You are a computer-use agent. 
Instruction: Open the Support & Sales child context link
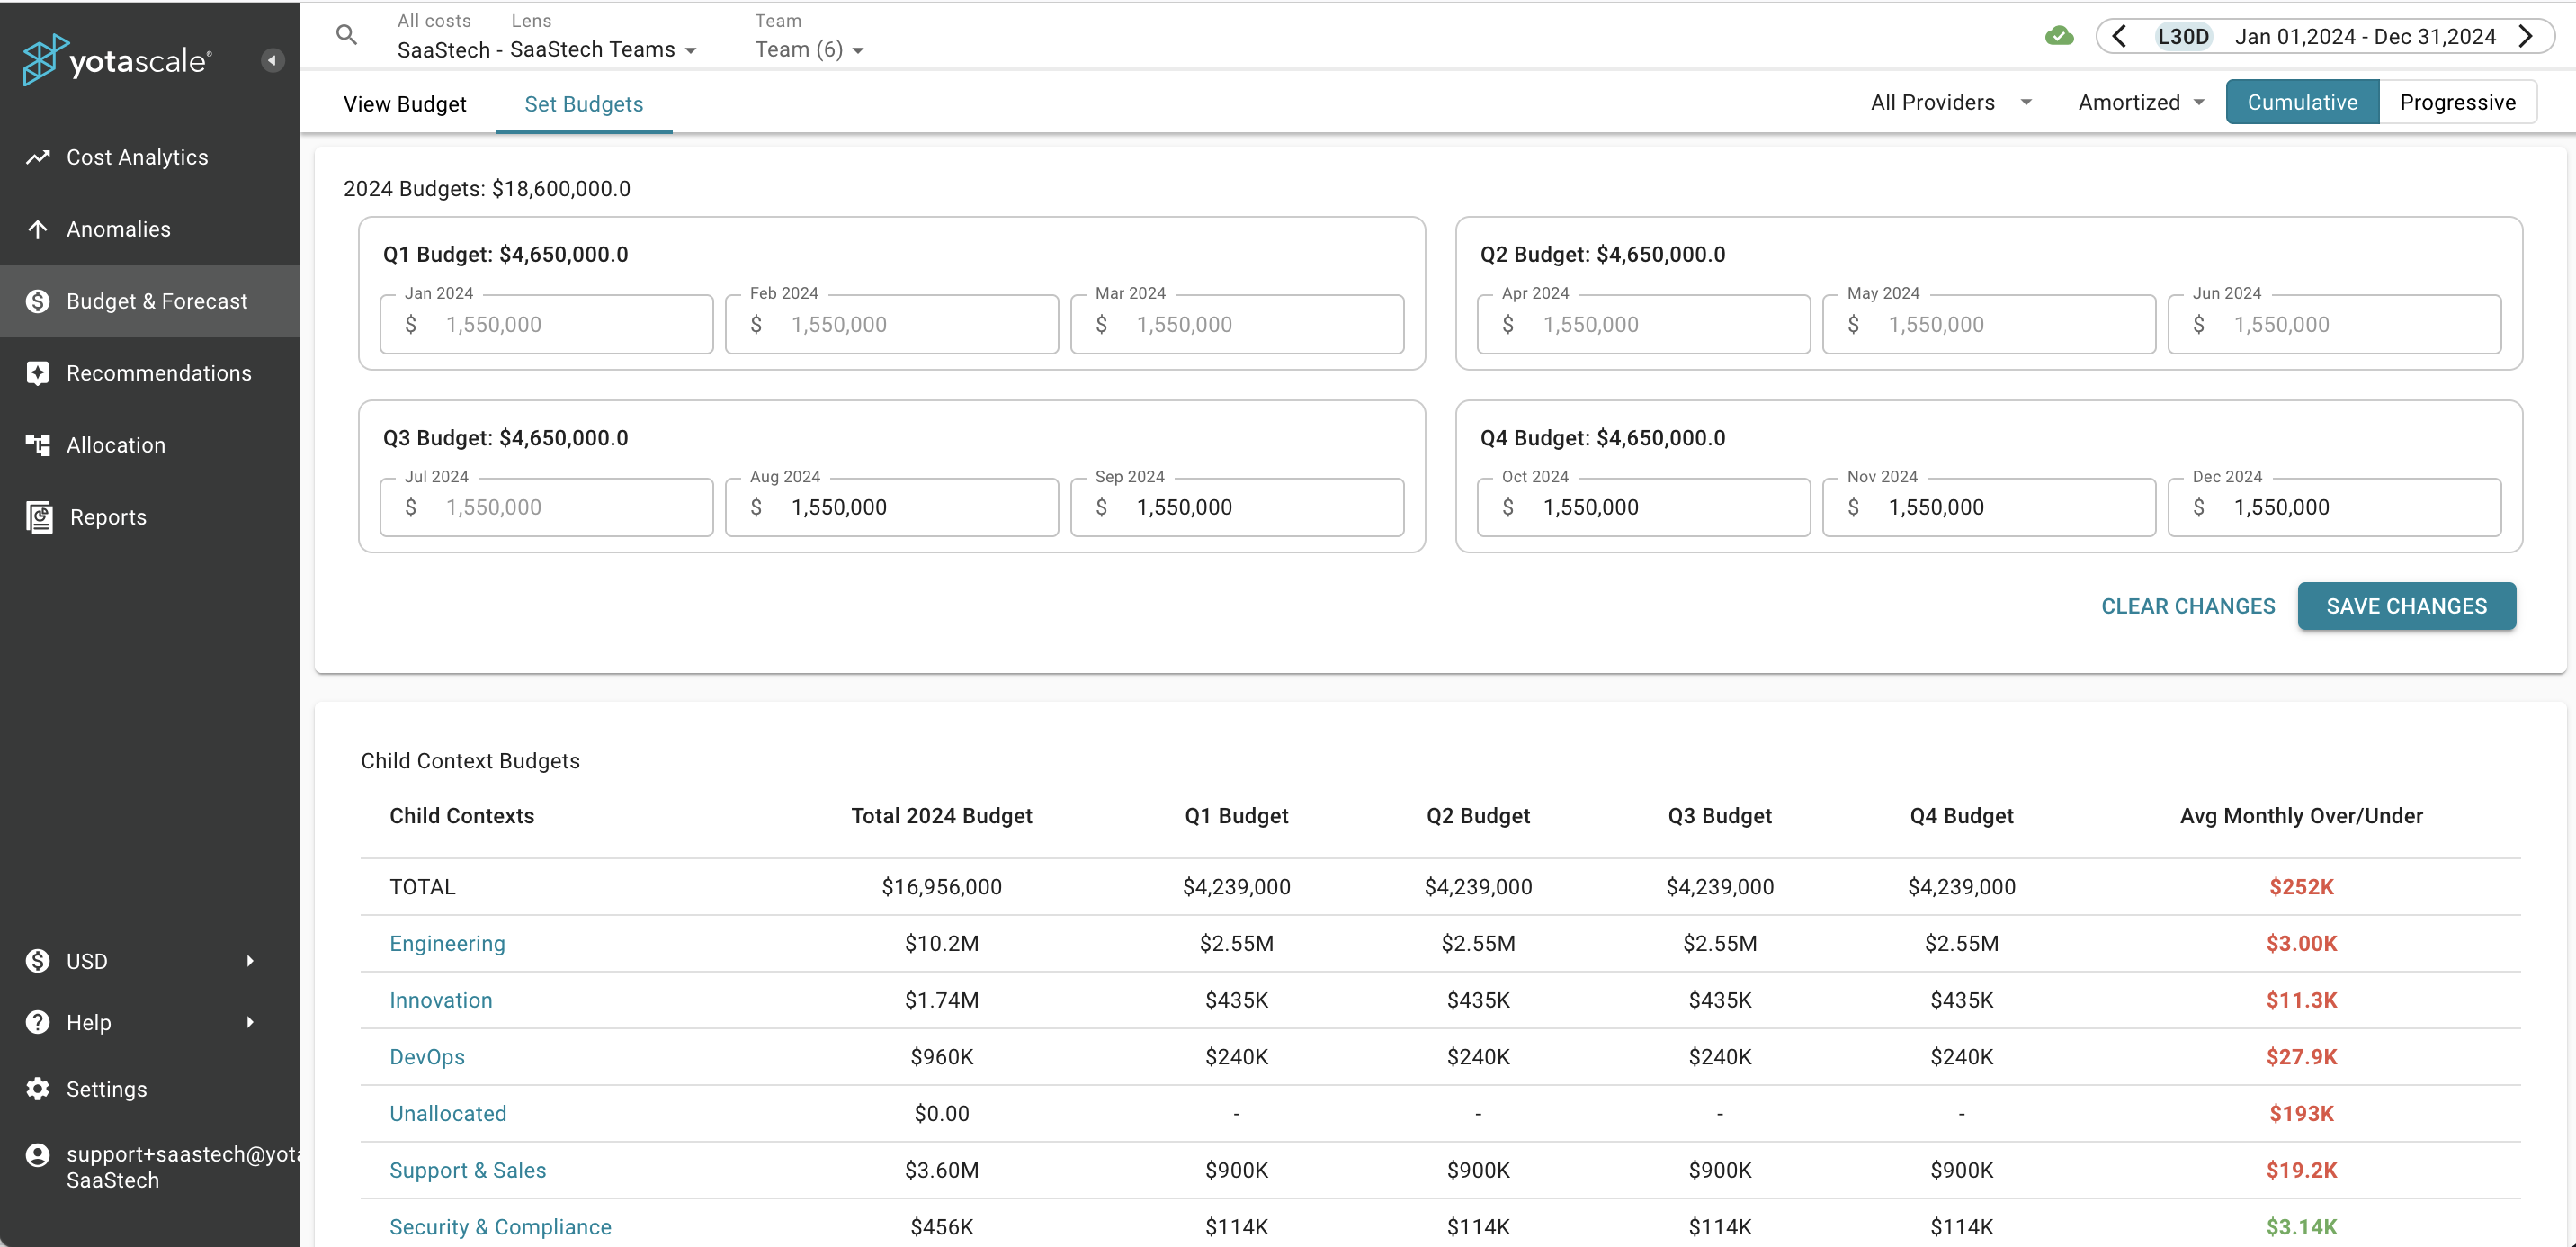pyautogui.click(x=468, y=1170)
